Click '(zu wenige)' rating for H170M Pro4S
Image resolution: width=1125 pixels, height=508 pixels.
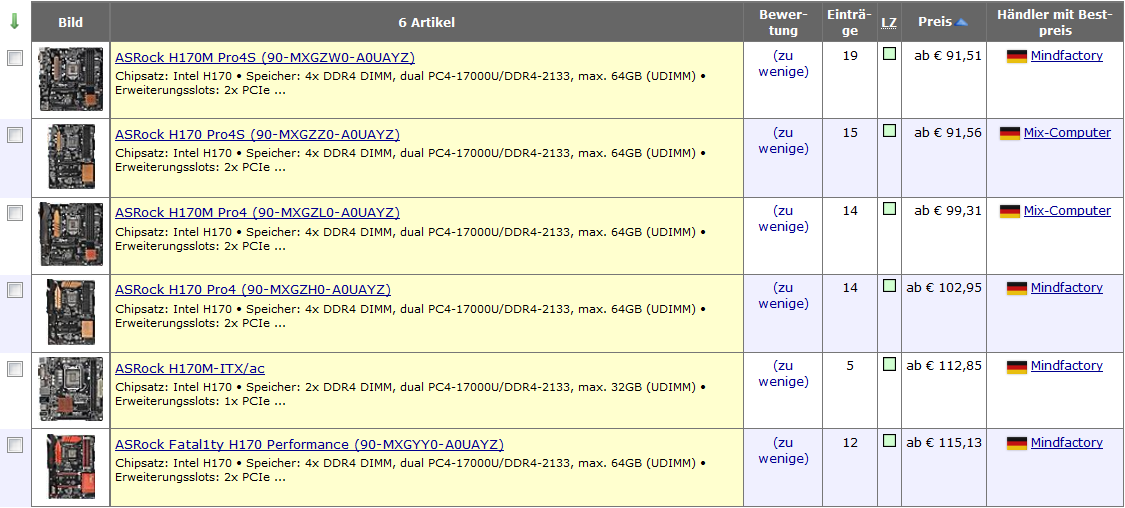(x=783, y=63)
